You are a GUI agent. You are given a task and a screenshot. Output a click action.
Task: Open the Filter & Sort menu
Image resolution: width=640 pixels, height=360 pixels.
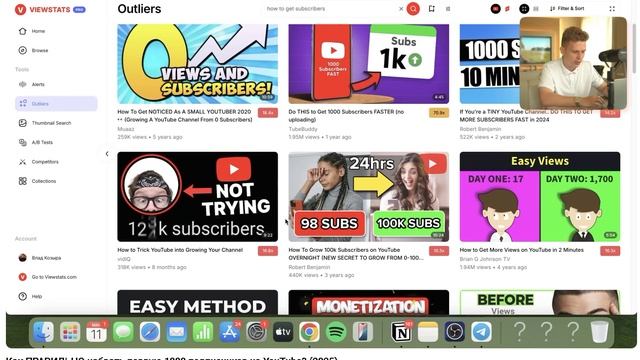click(567, 9)
